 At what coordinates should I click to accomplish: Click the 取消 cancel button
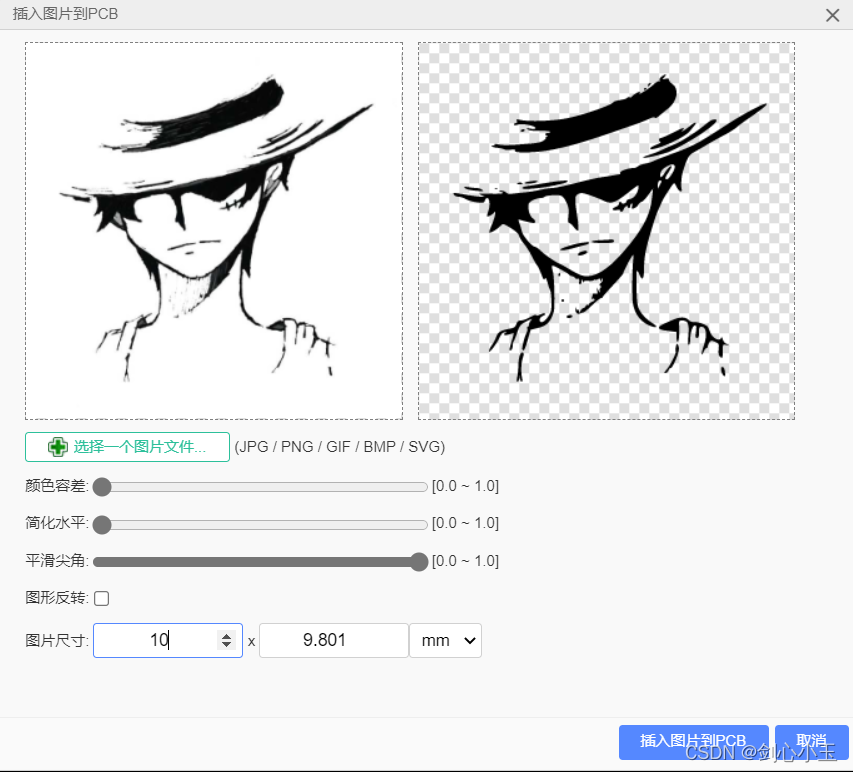coord(812,742)
